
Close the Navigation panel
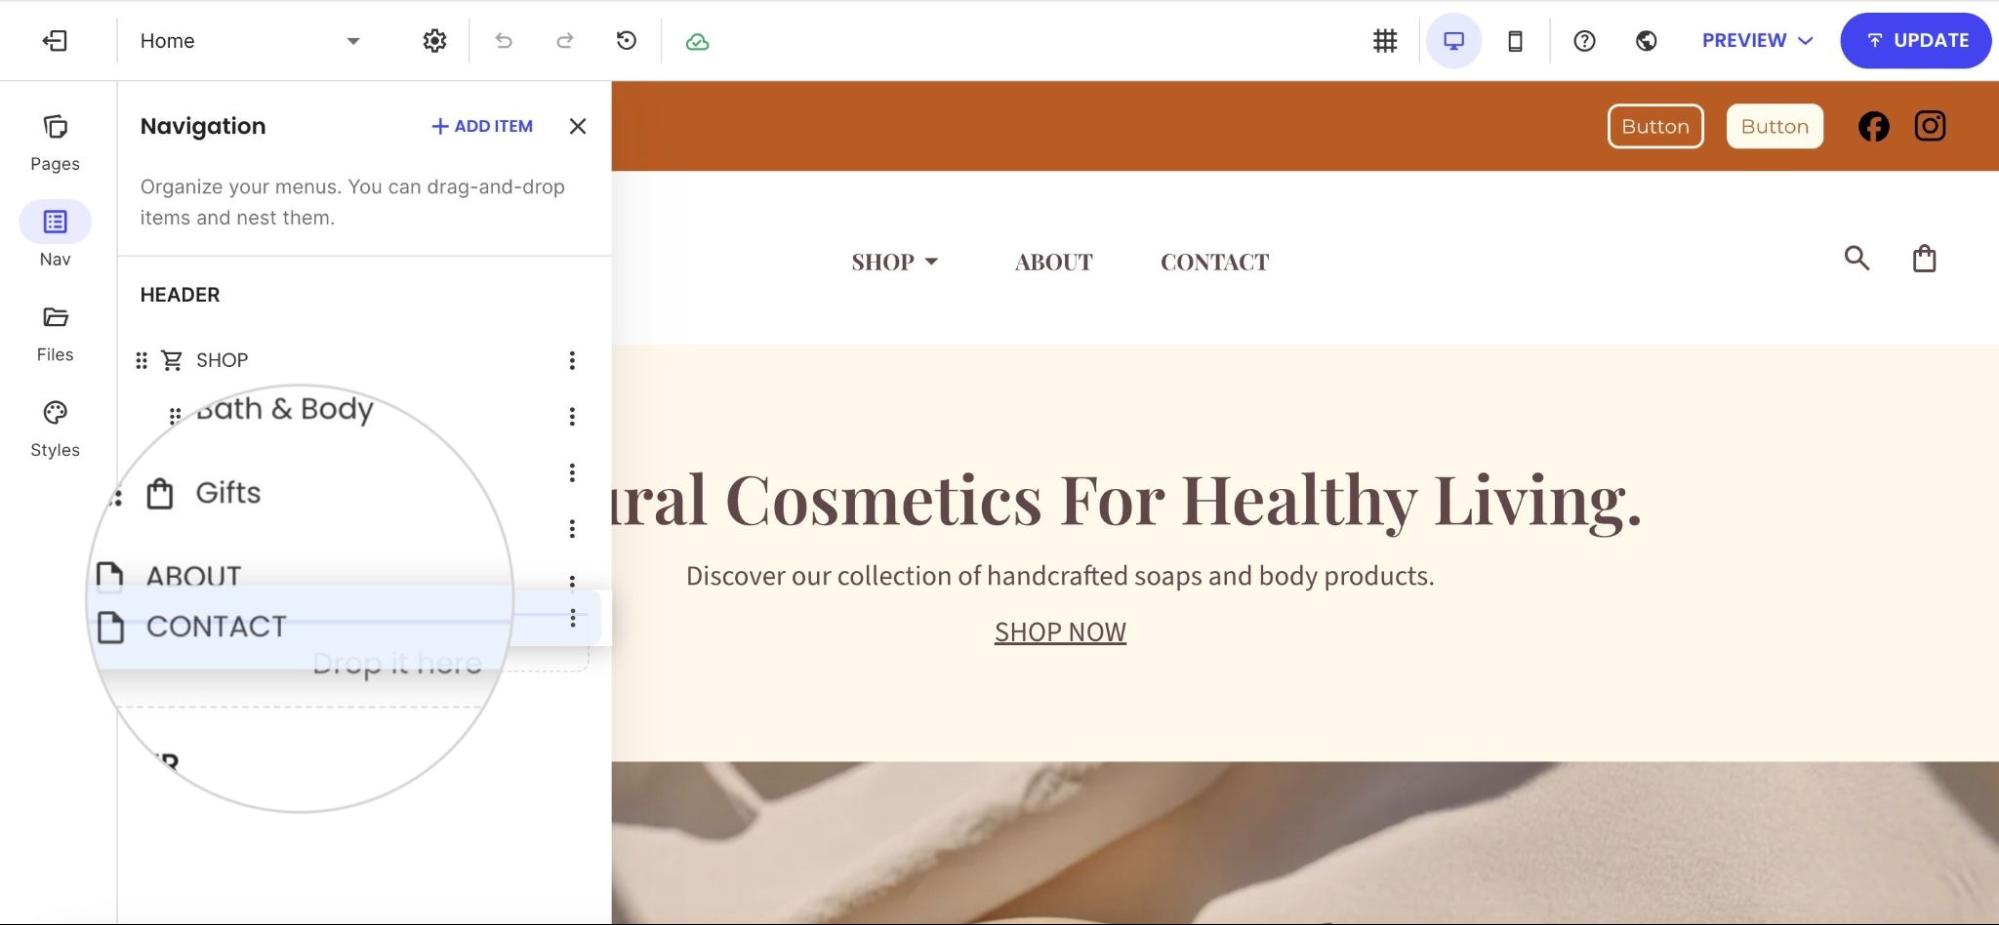pyautogui.click(x=577, y=126)
